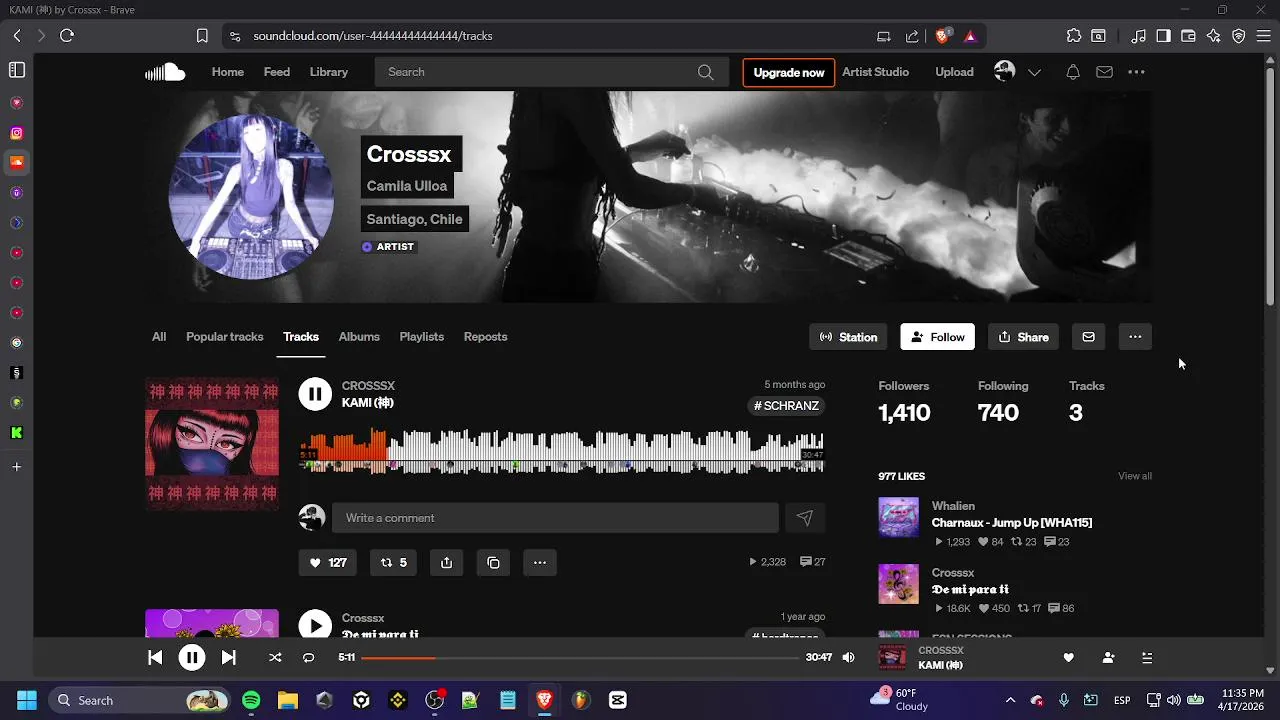The image size is (1280, 720).
Task: Skip to previous track in player bar
Action: tap(155, 657)
